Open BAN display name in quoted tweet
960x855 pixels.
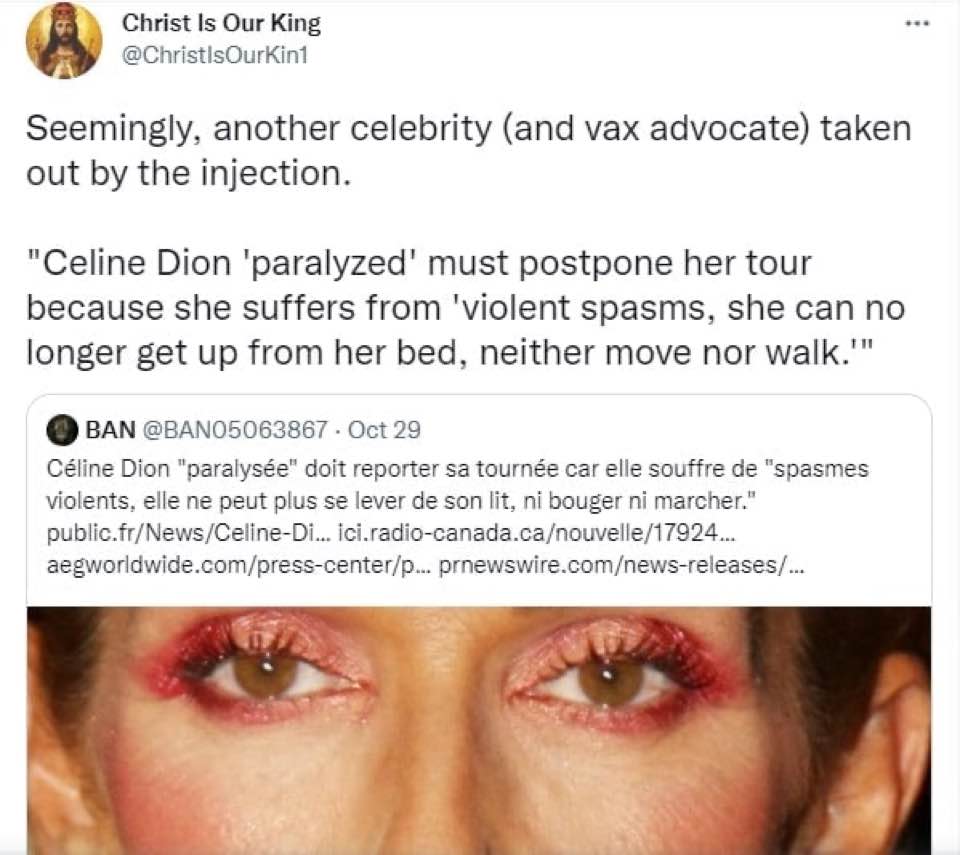click(x=110, y=430)
